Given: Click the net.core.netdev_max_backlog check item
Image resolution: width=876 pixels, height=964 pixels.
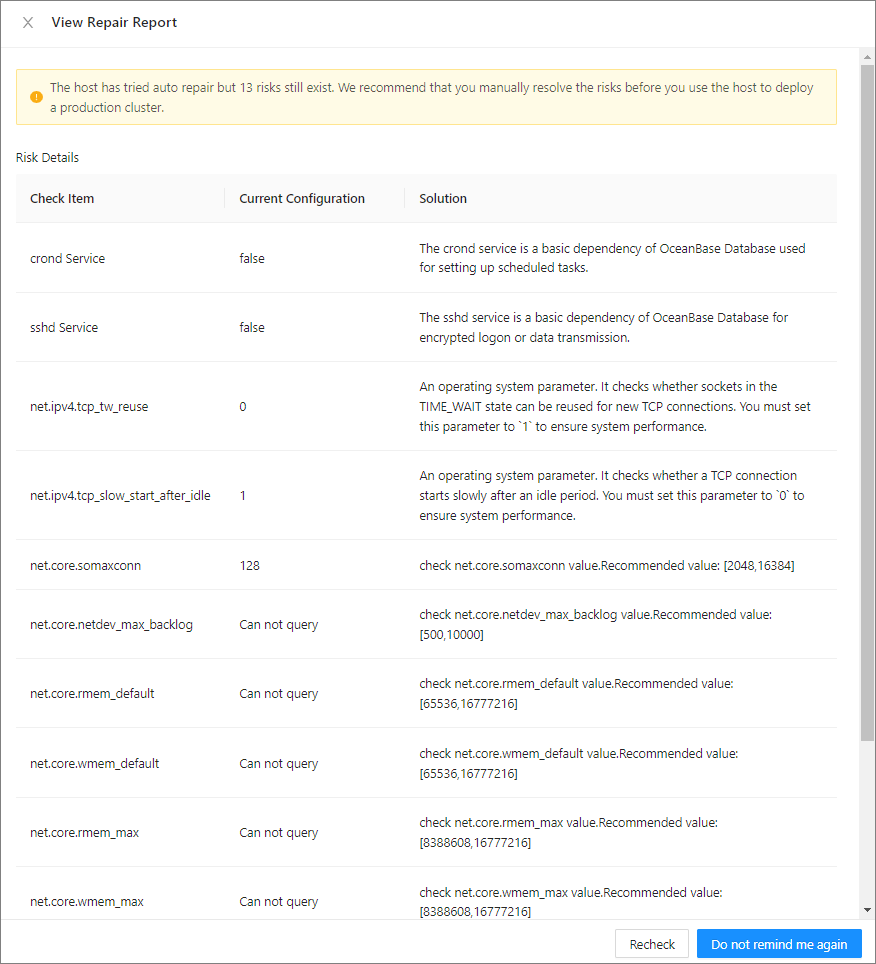Looking at the screenshot, I should [x=111, y=624].
